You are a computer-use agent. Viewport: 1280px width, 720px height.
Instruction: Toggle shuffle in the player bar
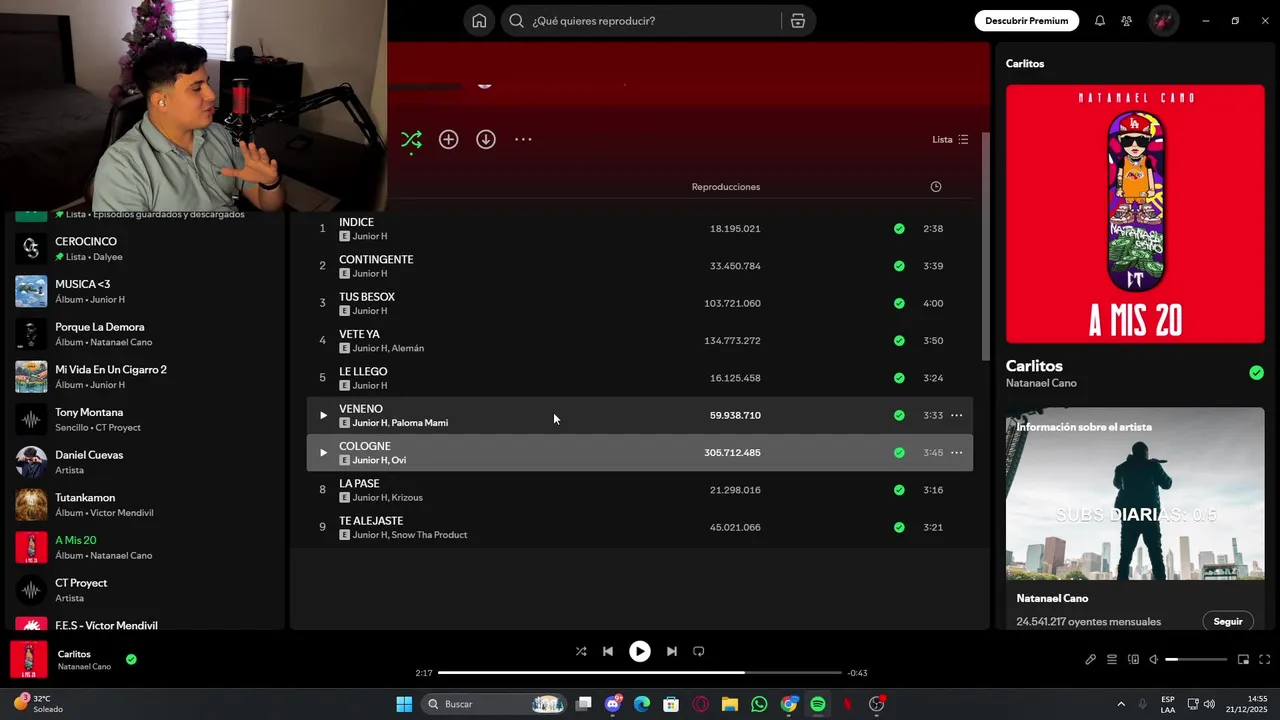click(x=581, y=651)
